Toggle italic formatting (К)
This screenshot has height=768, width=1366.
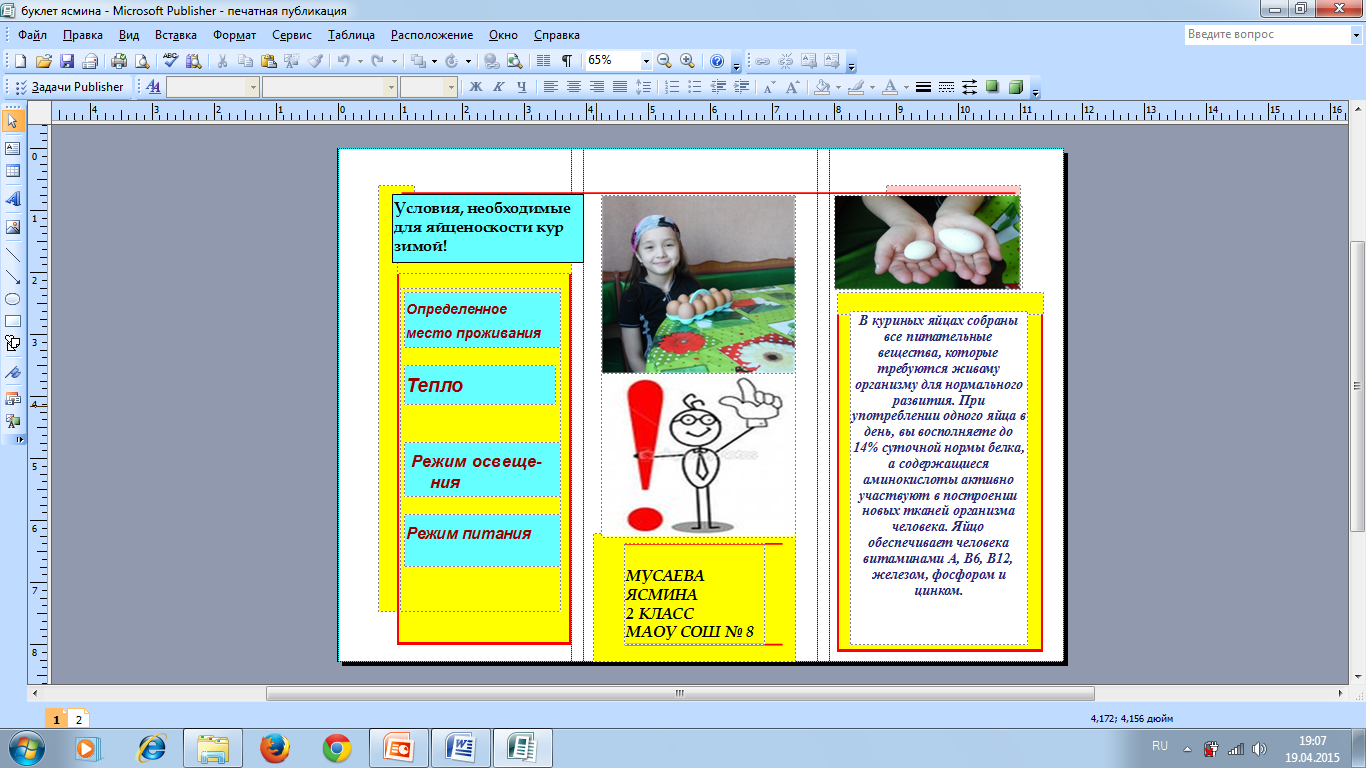[x=498, y=87]
